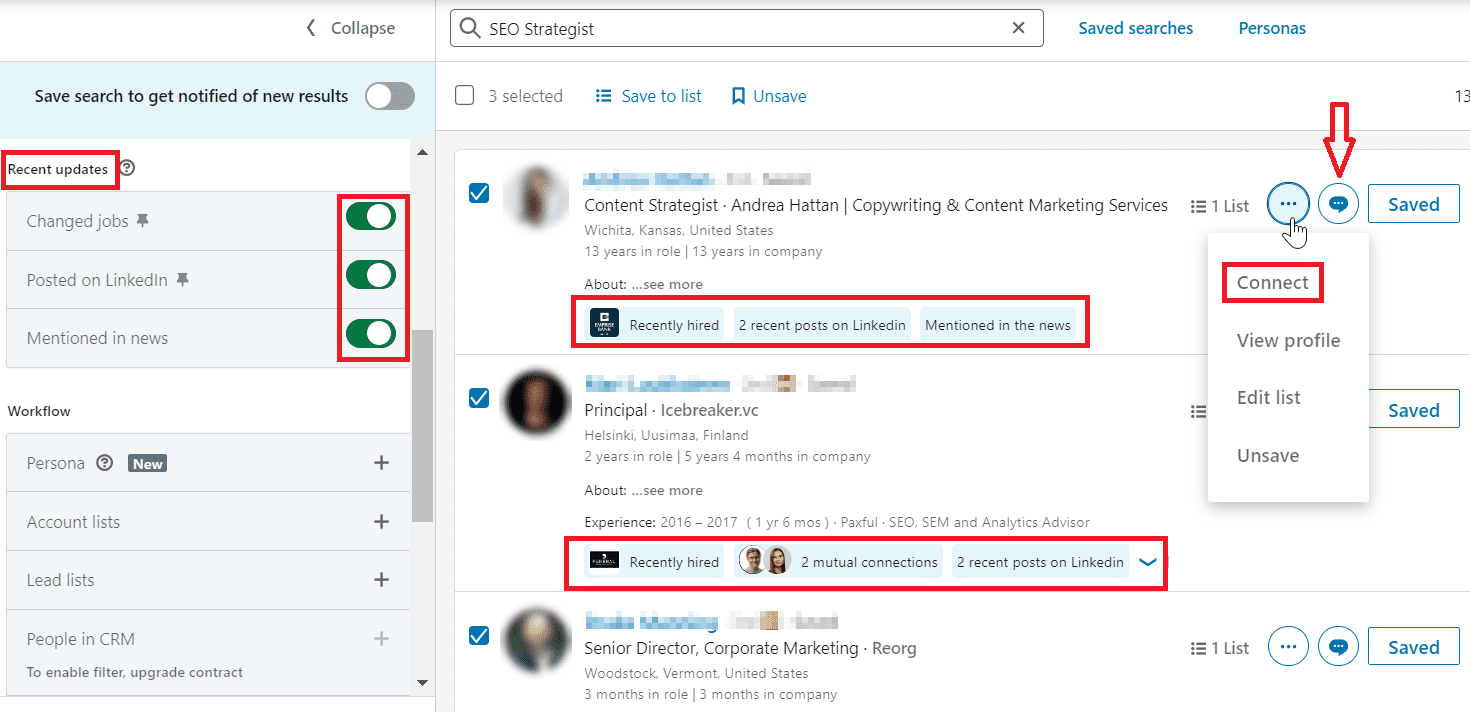Click the Unsave bookmark icon in toolbar
Screen dimensions: 1470x712
[738, 96]
